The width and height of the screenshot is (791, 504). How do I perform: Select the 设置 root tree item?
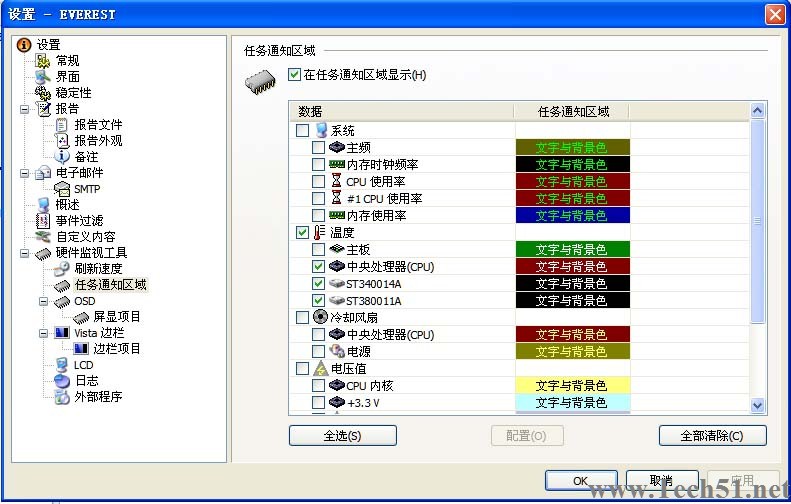[x=48, y=45]
